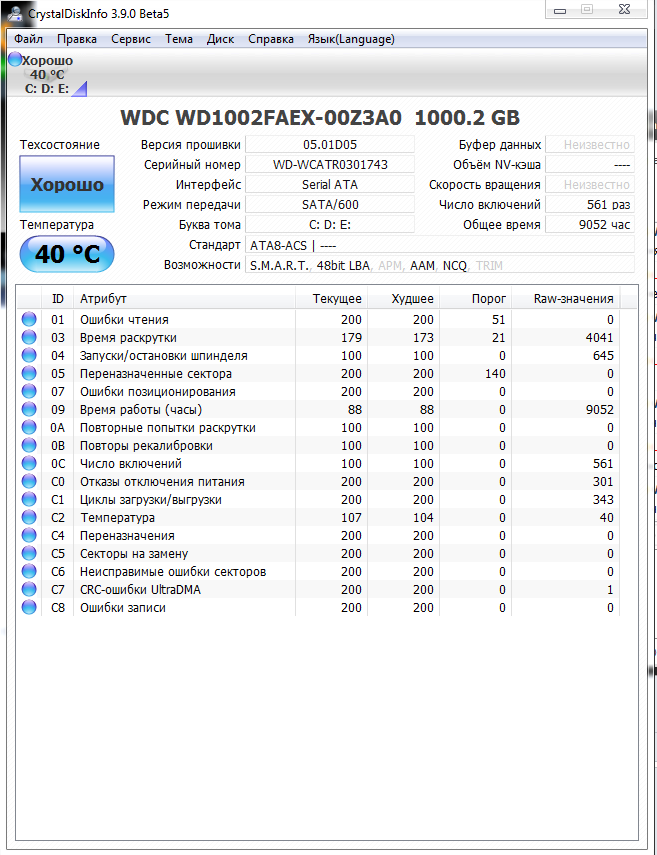The width and height of the screenshot is (657, 855).
Task: Open the Тема menu
Action: [x=179, y=39]
